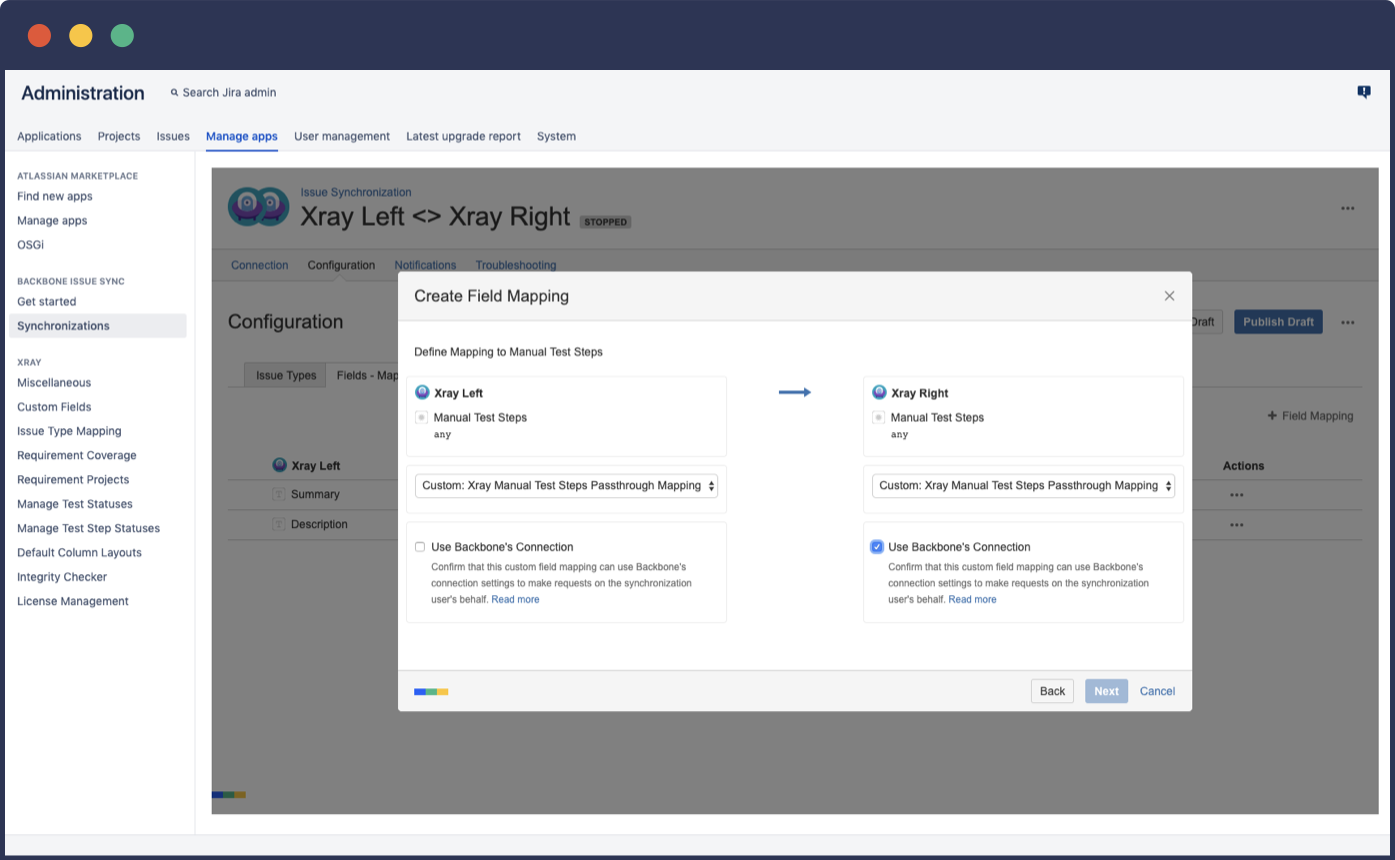Image resolution: width=1395 pixels, height=860 pixels.
Task: Open Get started under Backbone Issue Sync
Action: coord(47,301)
